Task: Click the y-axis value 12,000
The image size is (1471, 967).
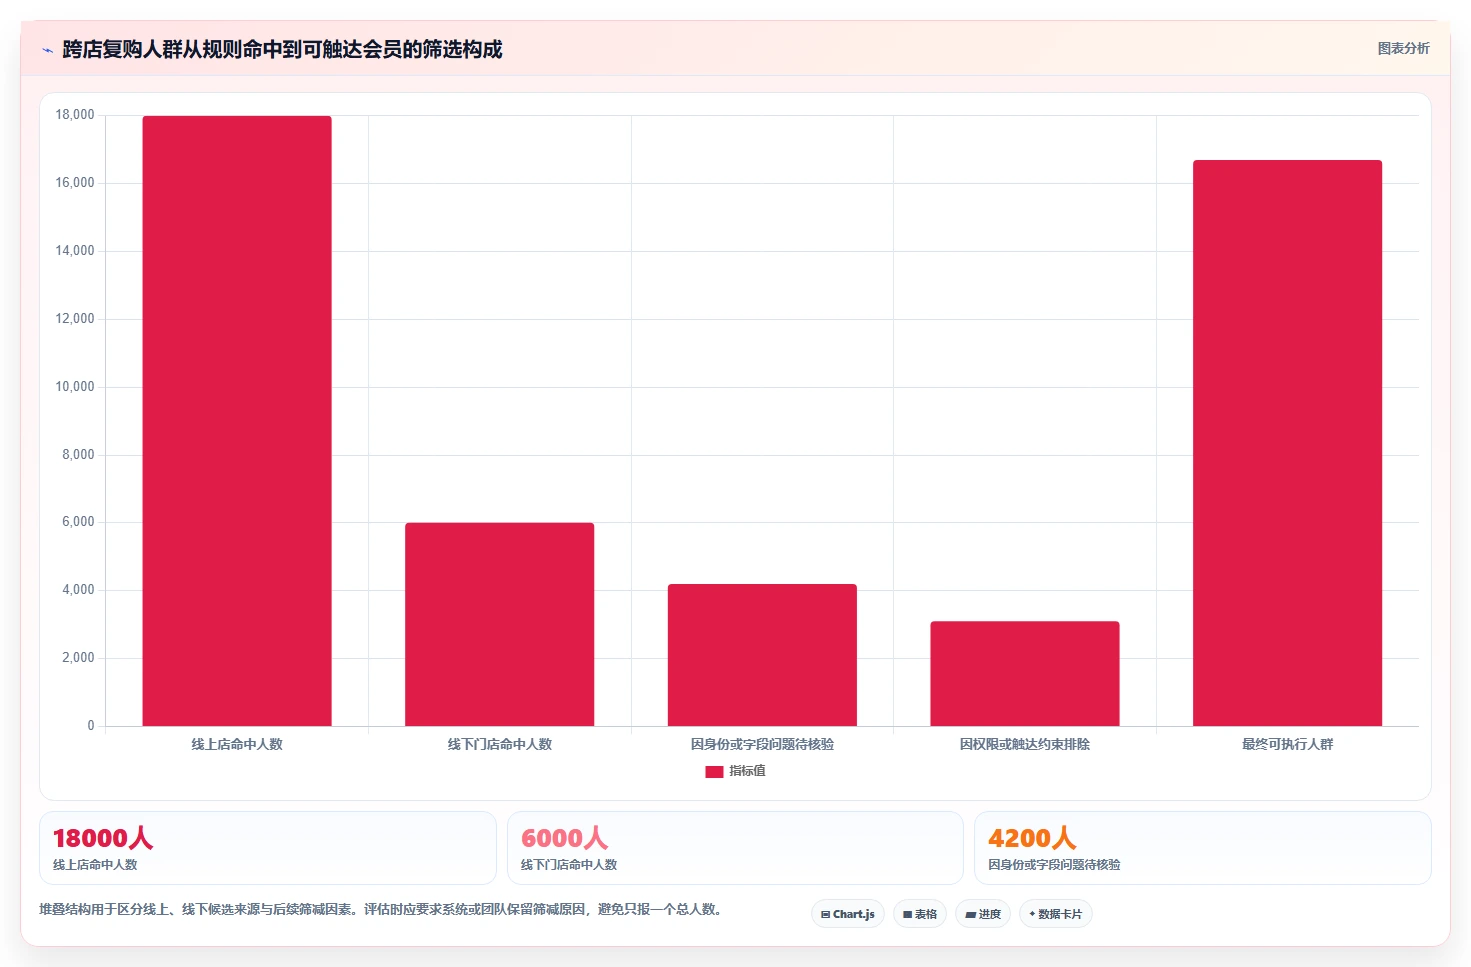Action: point(75,319)
